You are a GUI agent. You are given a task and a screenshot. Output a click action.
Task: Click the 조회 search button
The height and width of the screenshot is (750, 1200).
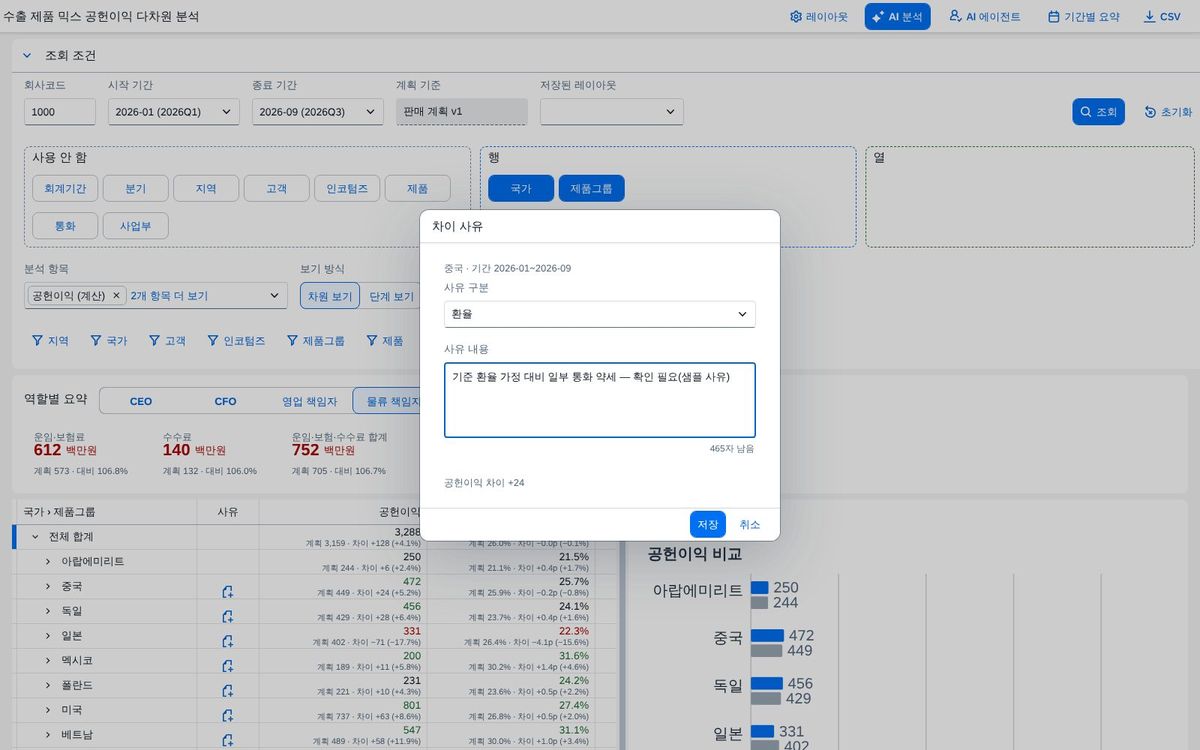coord(1099,112)
